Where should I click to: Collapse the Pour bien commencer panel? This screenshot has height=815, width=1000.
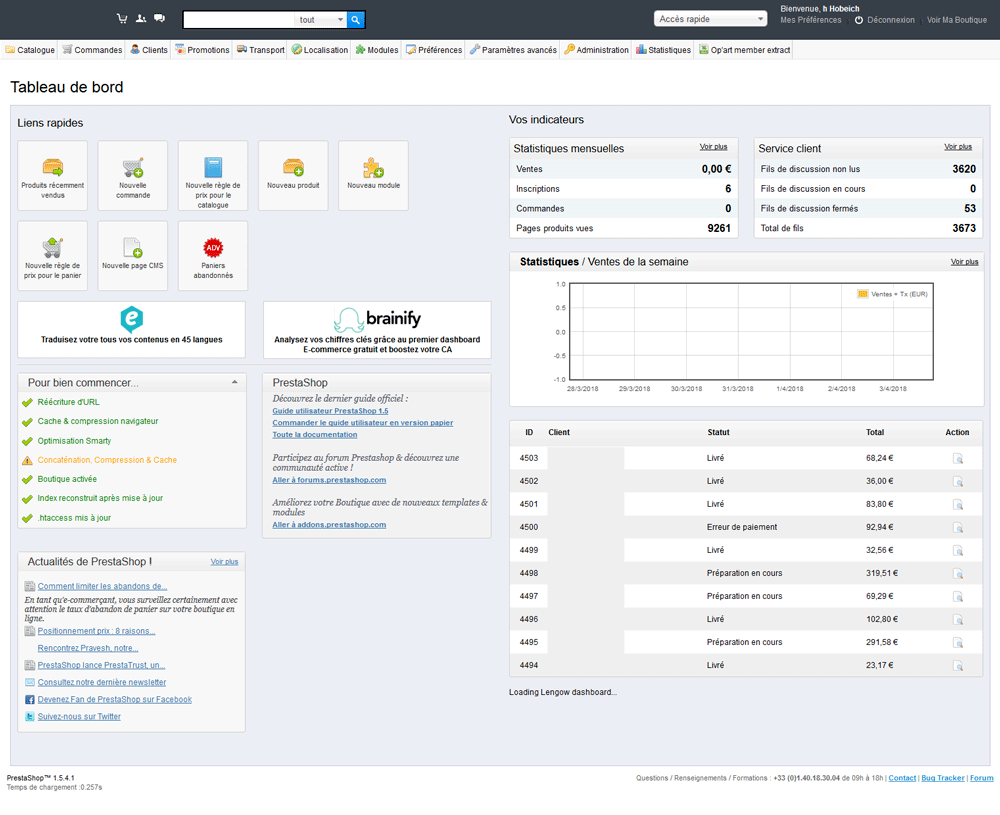[x=235, y=382]
